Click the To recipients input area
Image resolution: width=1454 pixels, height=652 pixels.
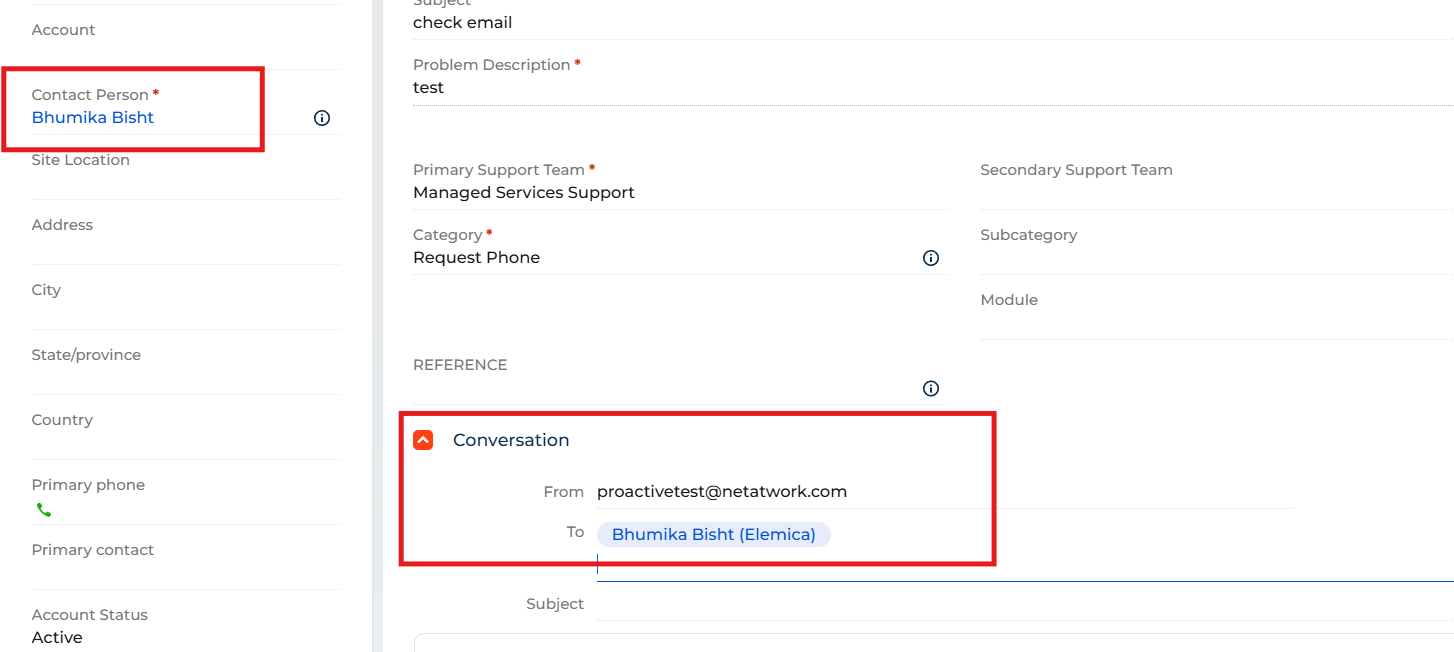1025,550
